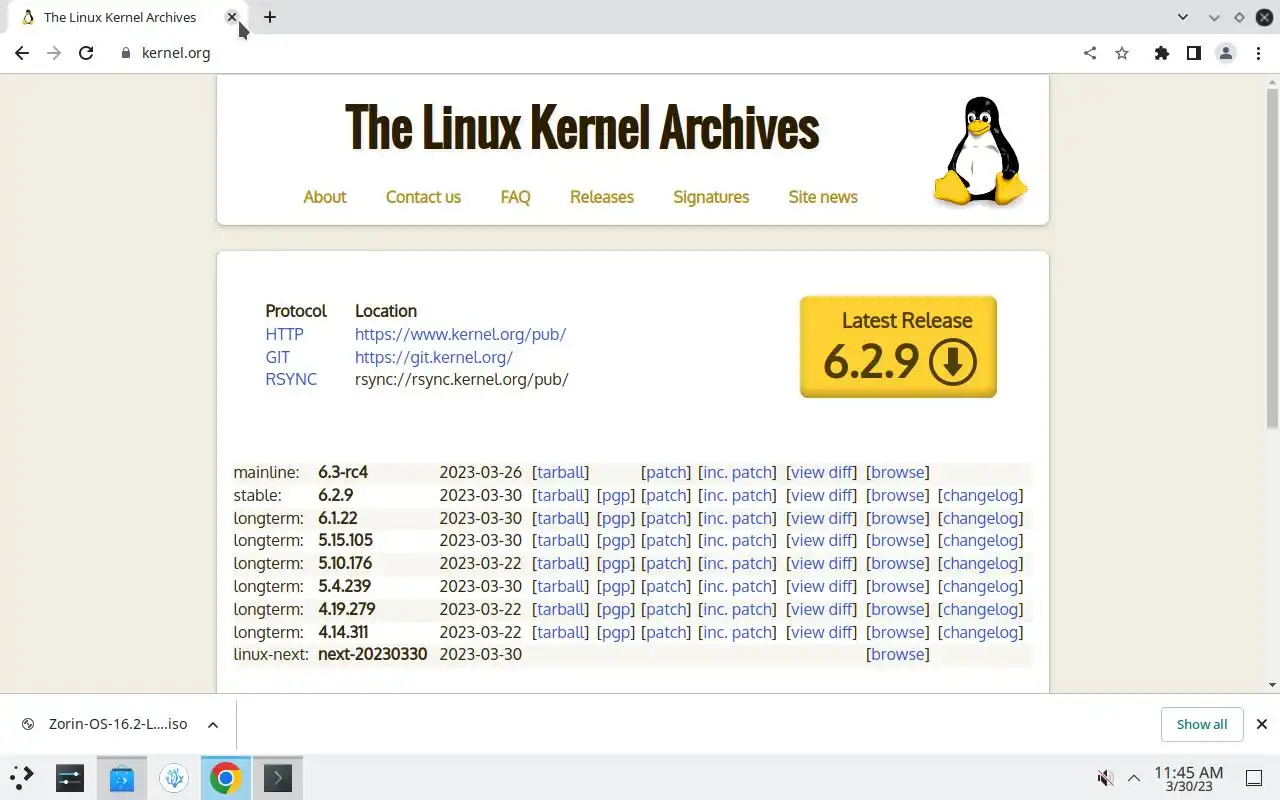Open changelog for stable 6.2.9

[x=980, y=495]
